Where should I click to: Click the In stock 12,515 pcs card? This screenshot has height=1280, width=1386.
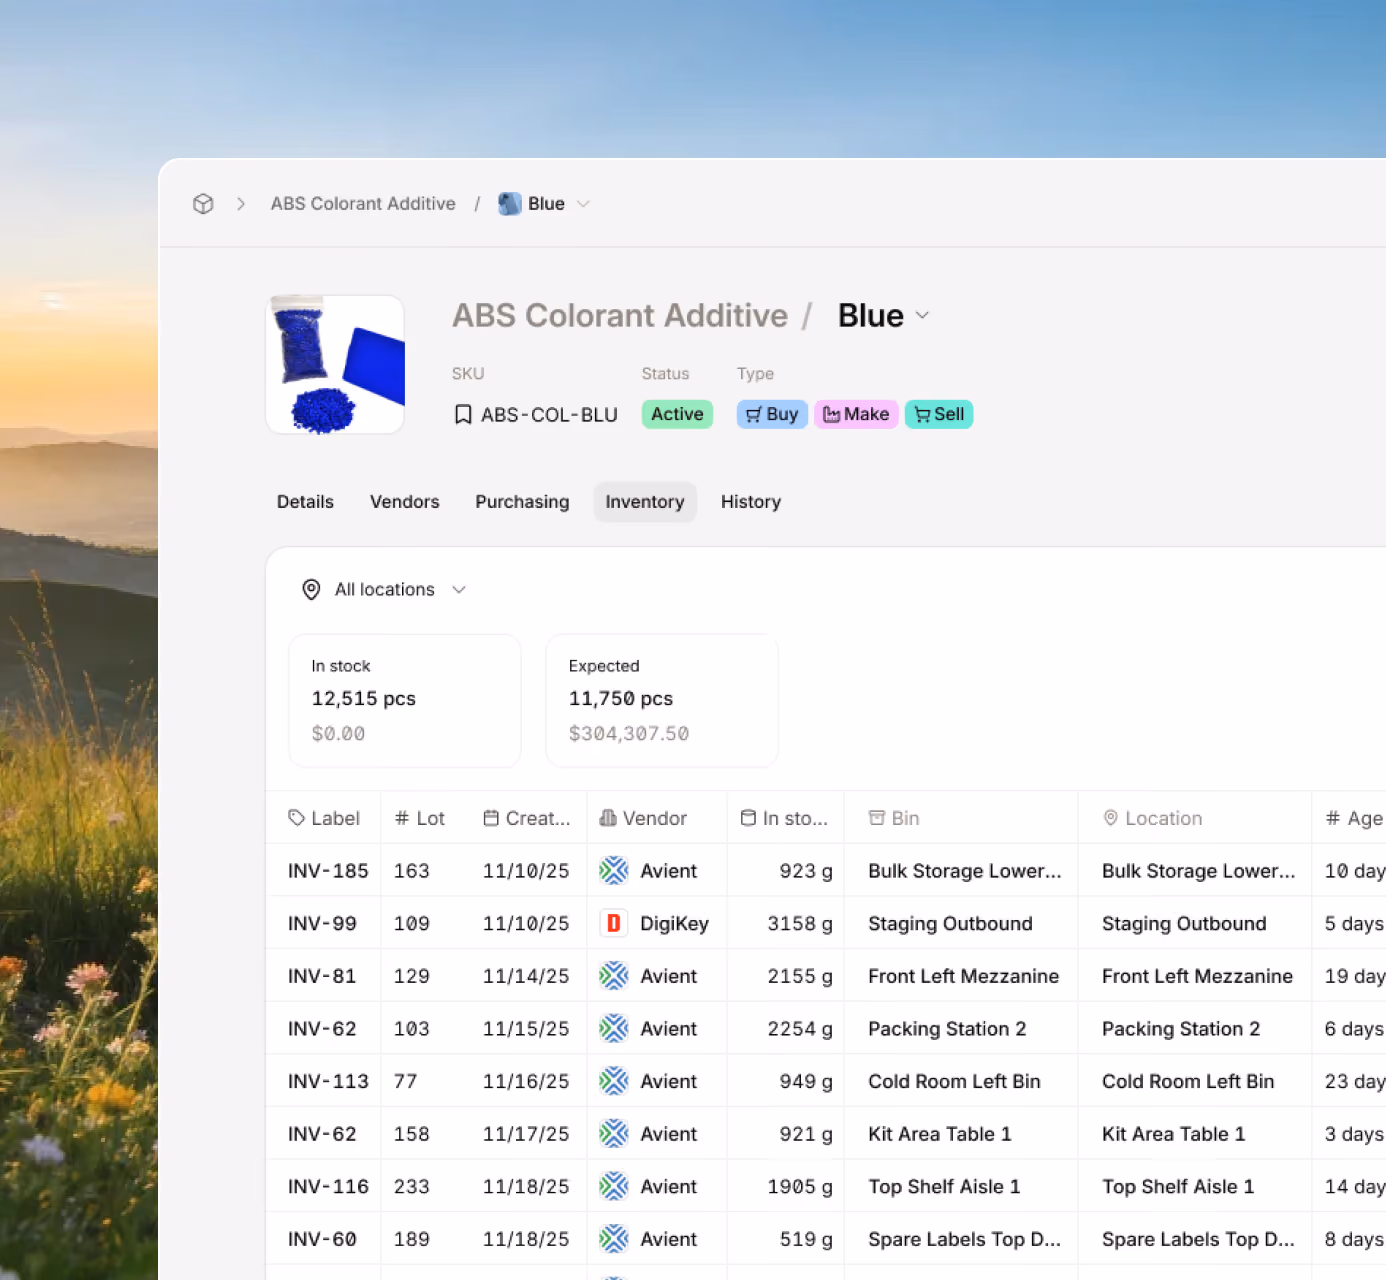pos(405,701)
